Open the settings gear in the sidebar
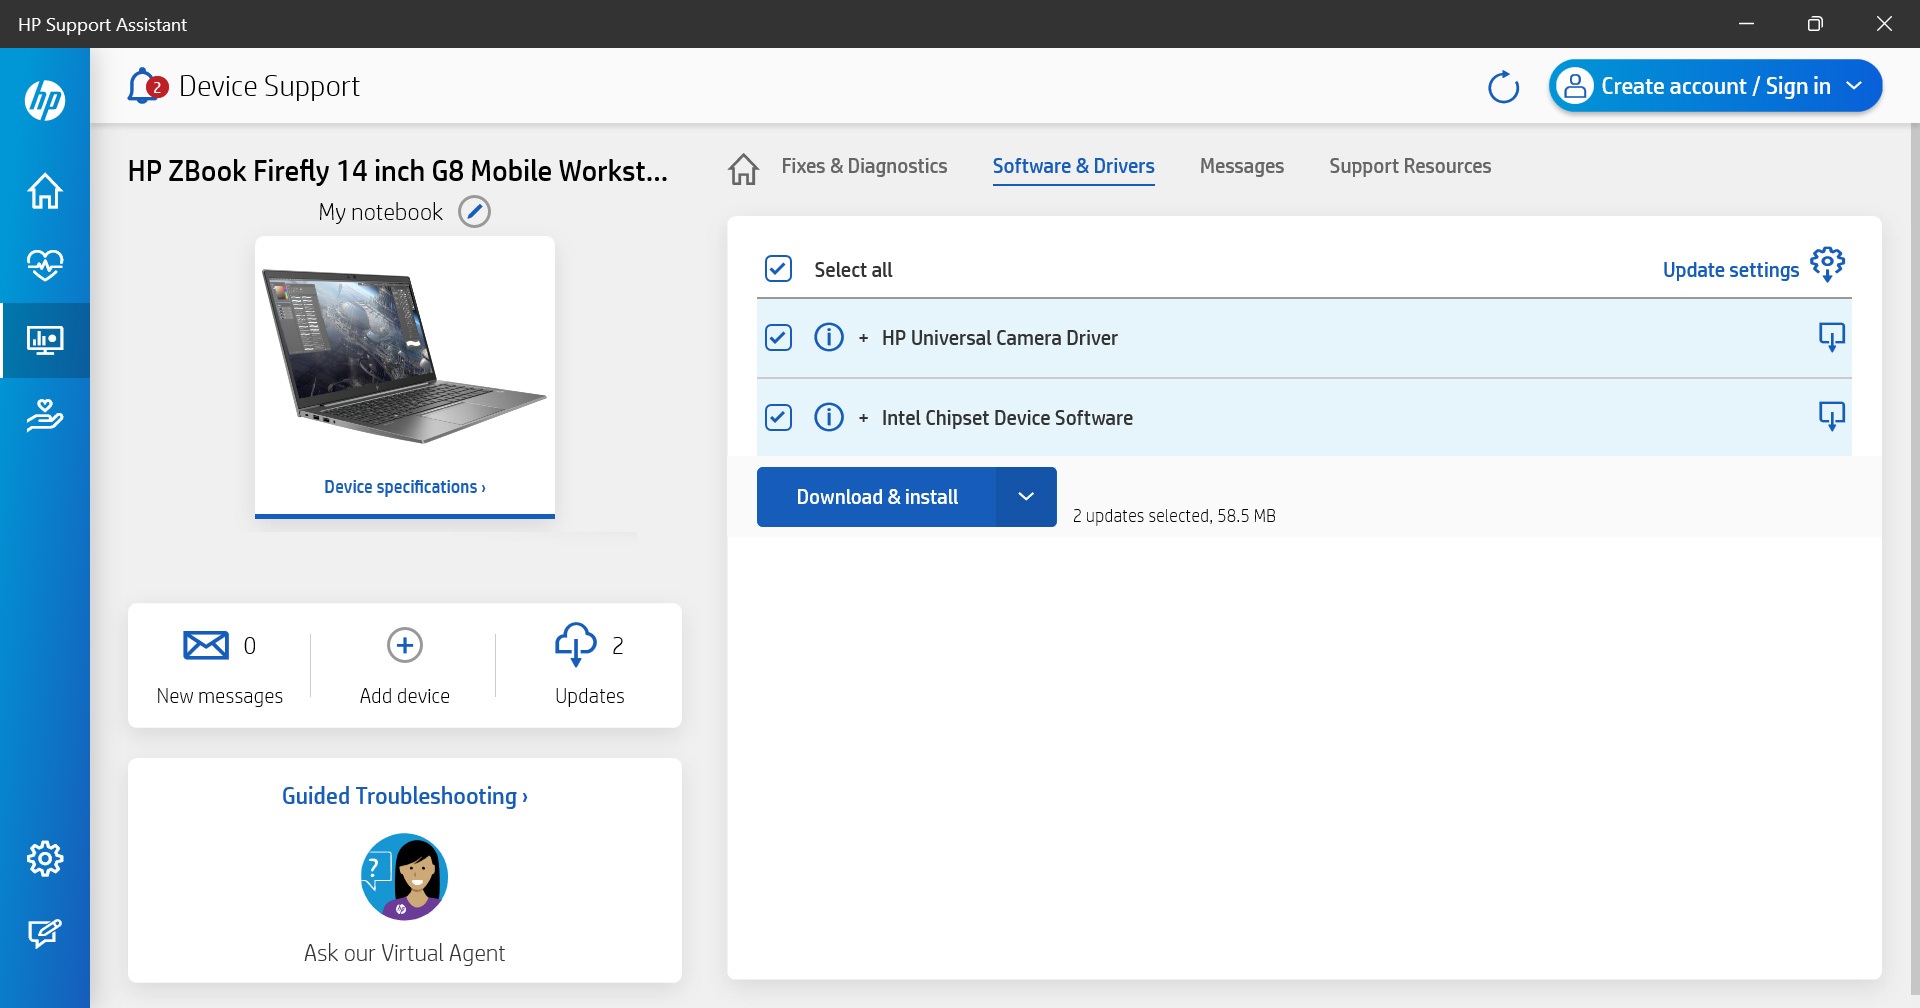Viewport: 1920px width, 1008px height. click(x=45, y=858)
